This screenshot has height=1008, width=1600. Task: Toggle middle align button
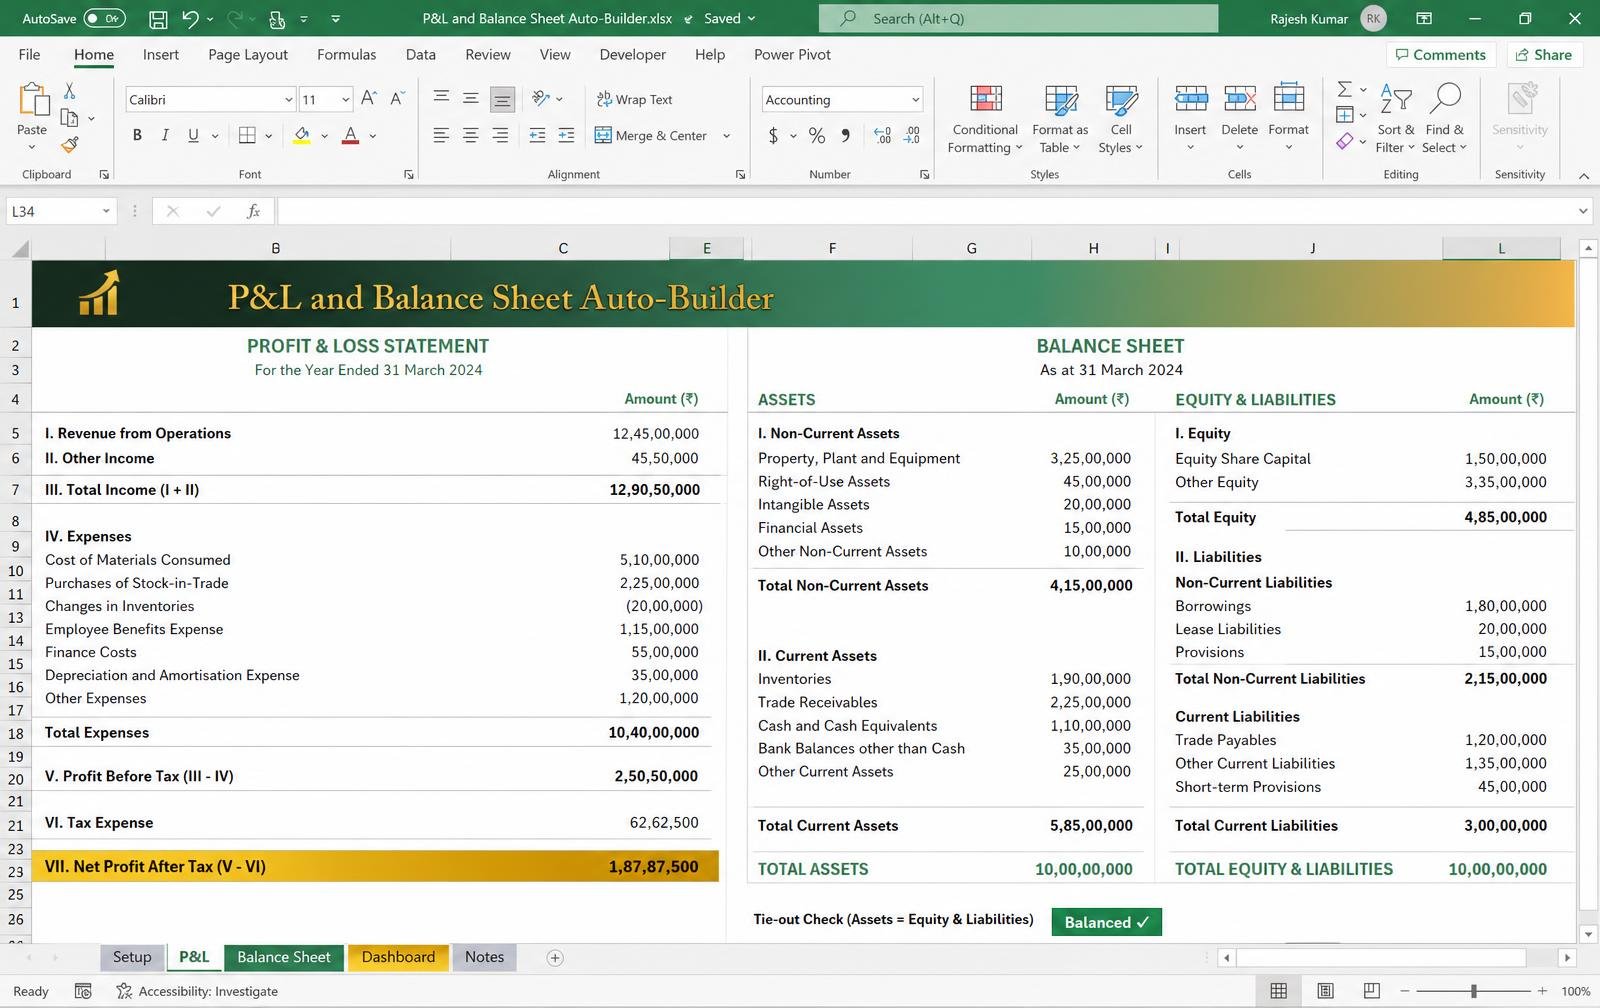pyautogui.click(x=470, y=98)
